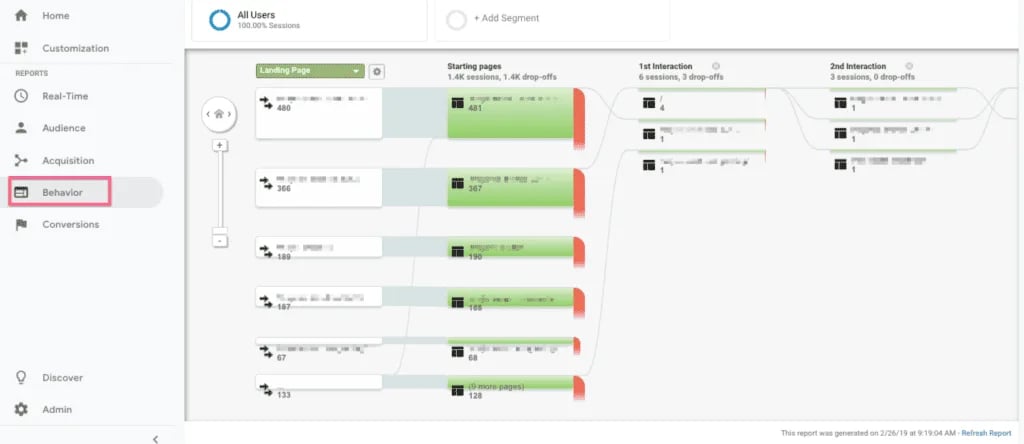Collapse the left sidebar navigation

tap(155, 438)
